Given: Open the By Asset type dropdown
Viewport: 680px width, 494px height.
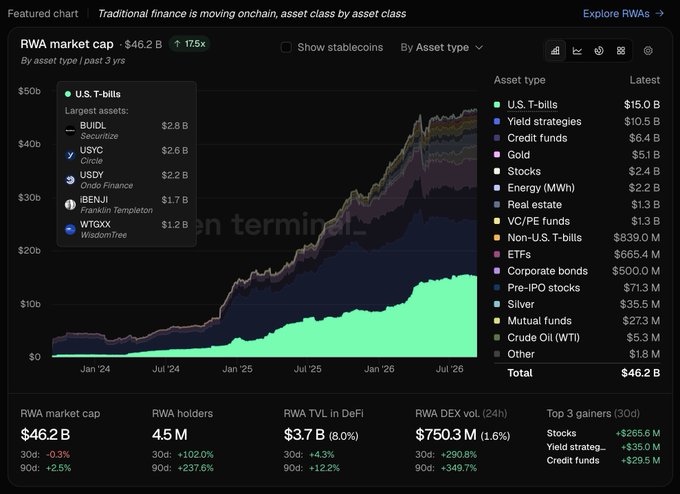Looking at the screenshot, I should click(x=441, y=47).
